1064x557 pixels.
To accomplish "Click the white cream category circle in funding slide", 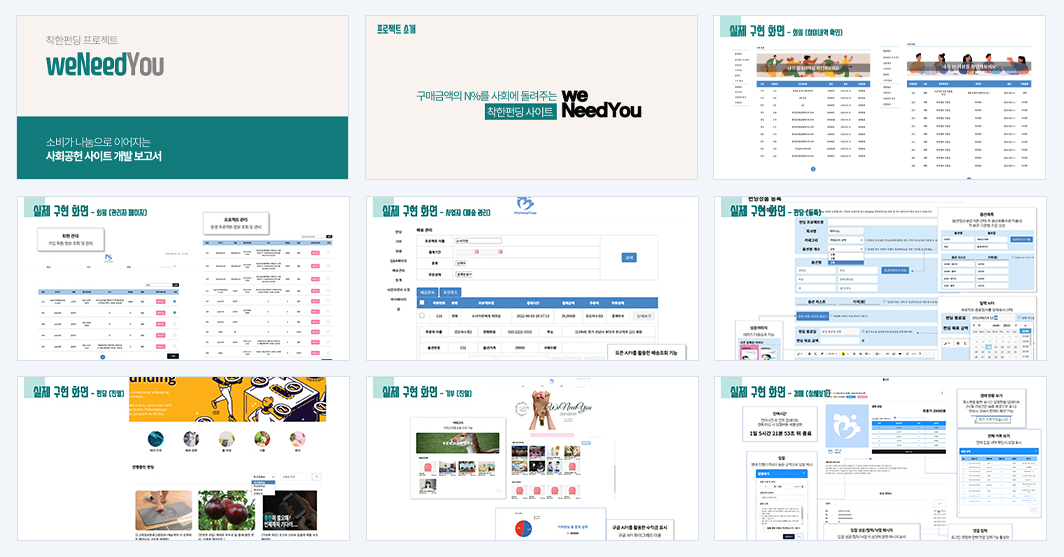I will (227, 439).
